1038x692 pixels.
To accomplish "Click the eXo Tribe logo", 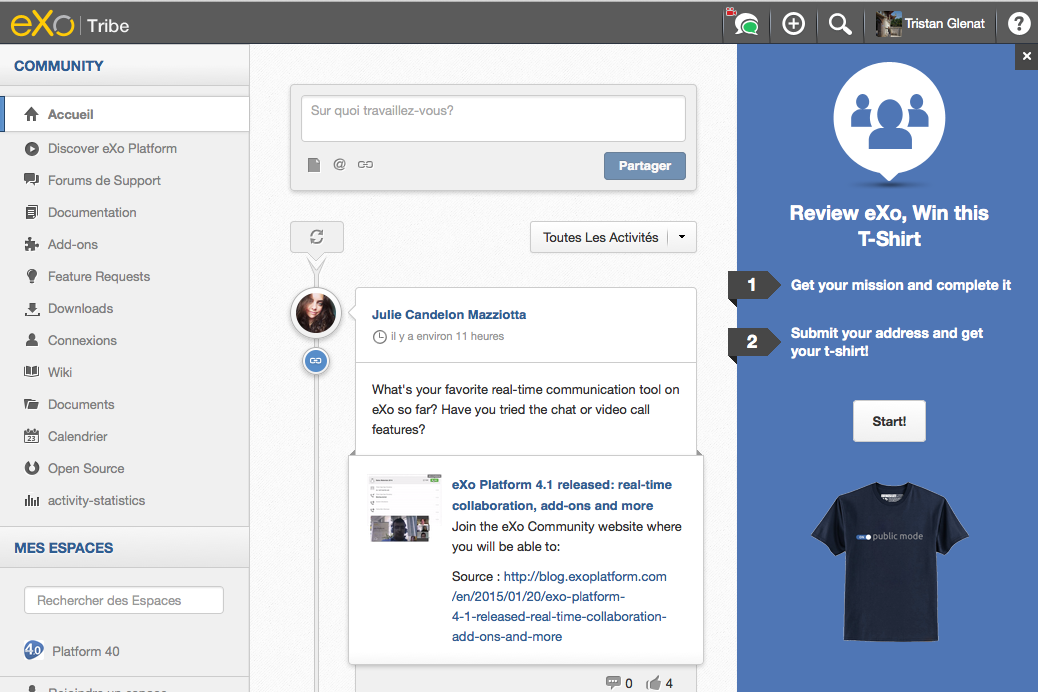I will pos(70,25).
